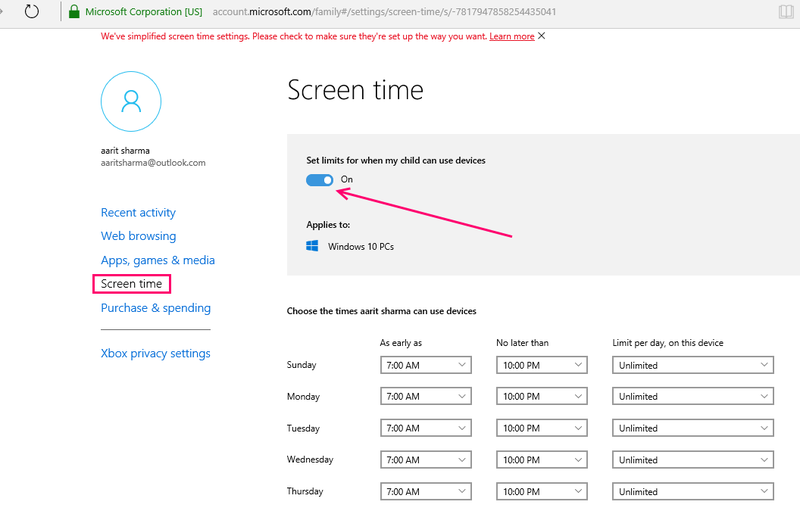Expand Tuesday No later than dropdown

(542, 428)
